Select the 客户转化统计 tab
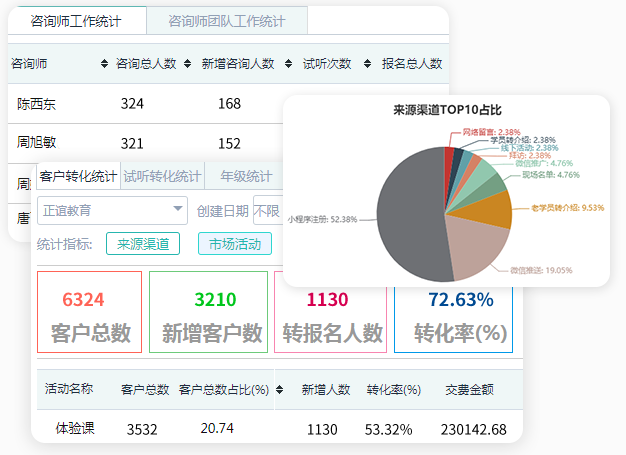The height and width of the screenshot is (455, 626). tap(78, 176)
